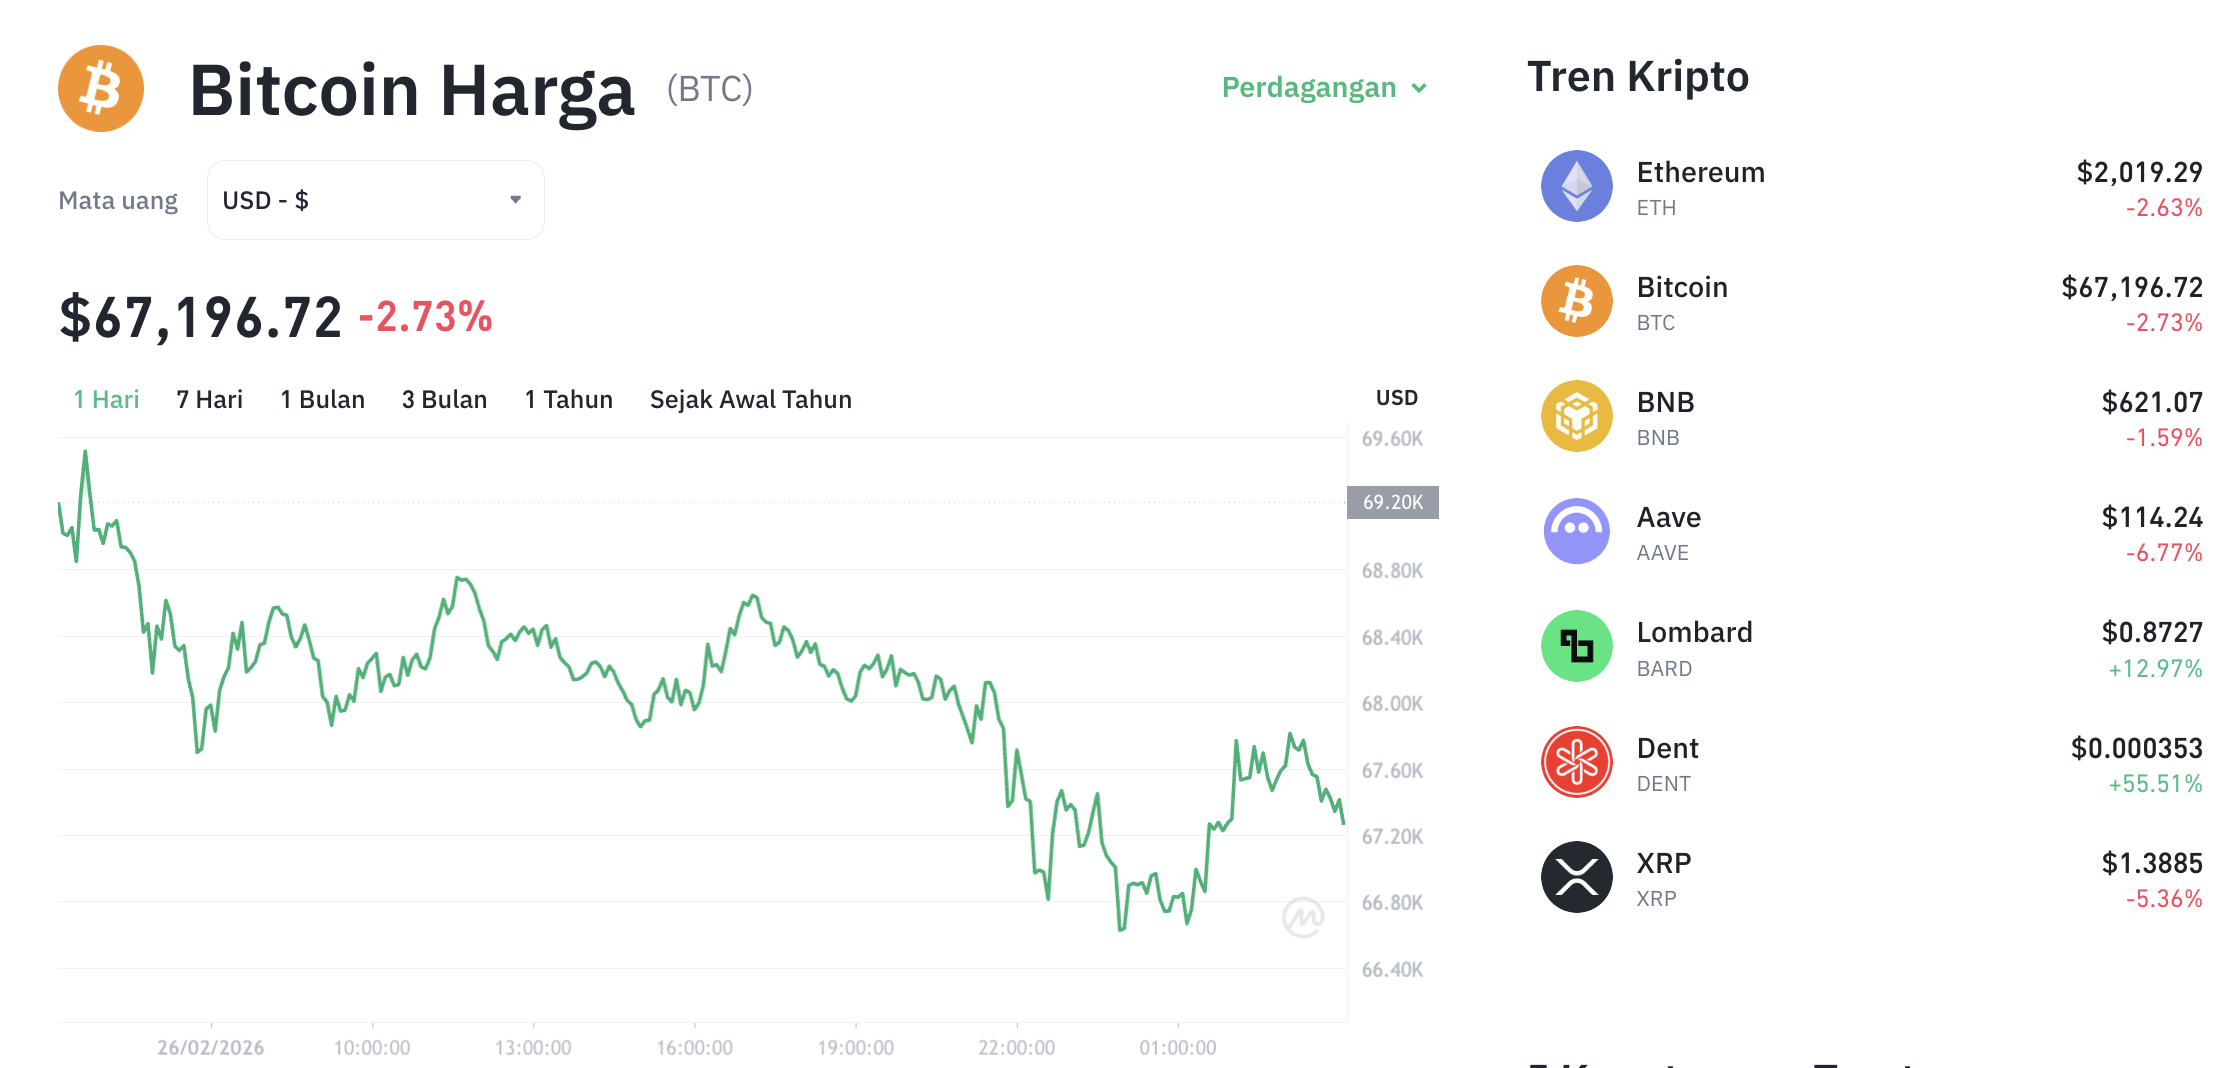
Task: Switch to the 7 Hari chart tab
Action: pos(208,399)
